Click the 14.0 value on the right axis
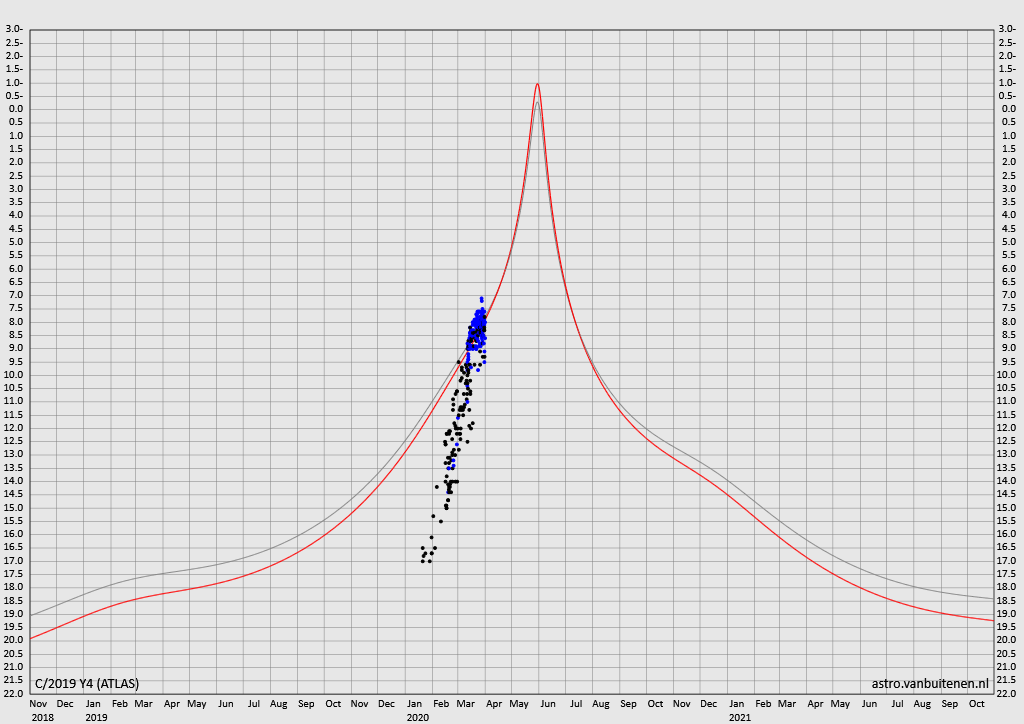This screenshot has height=724, width=1024. (x=1008, y=480)
